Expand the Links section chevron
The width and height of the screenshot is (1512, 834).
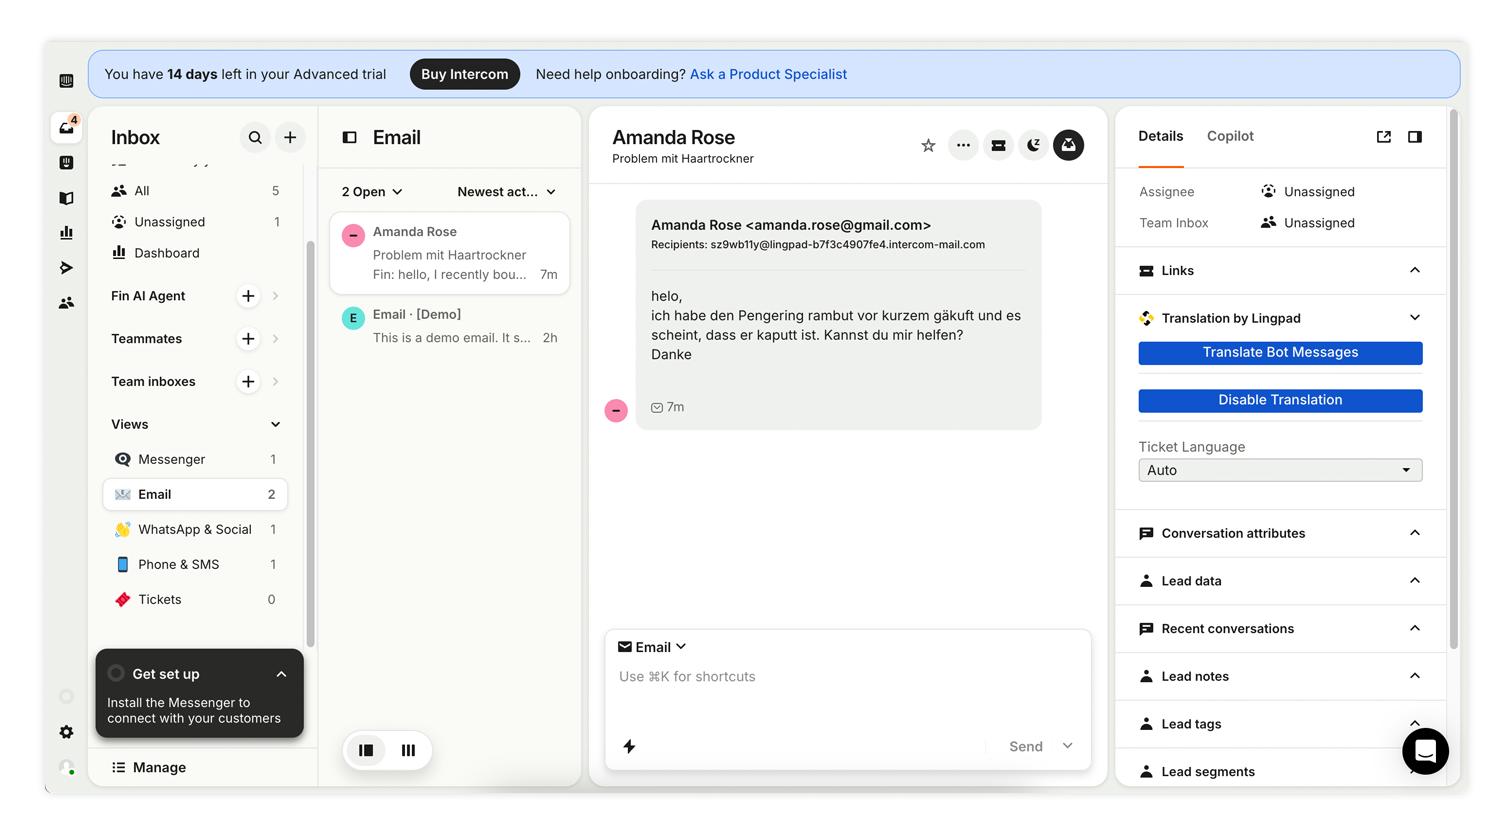tap(1415, 271)
